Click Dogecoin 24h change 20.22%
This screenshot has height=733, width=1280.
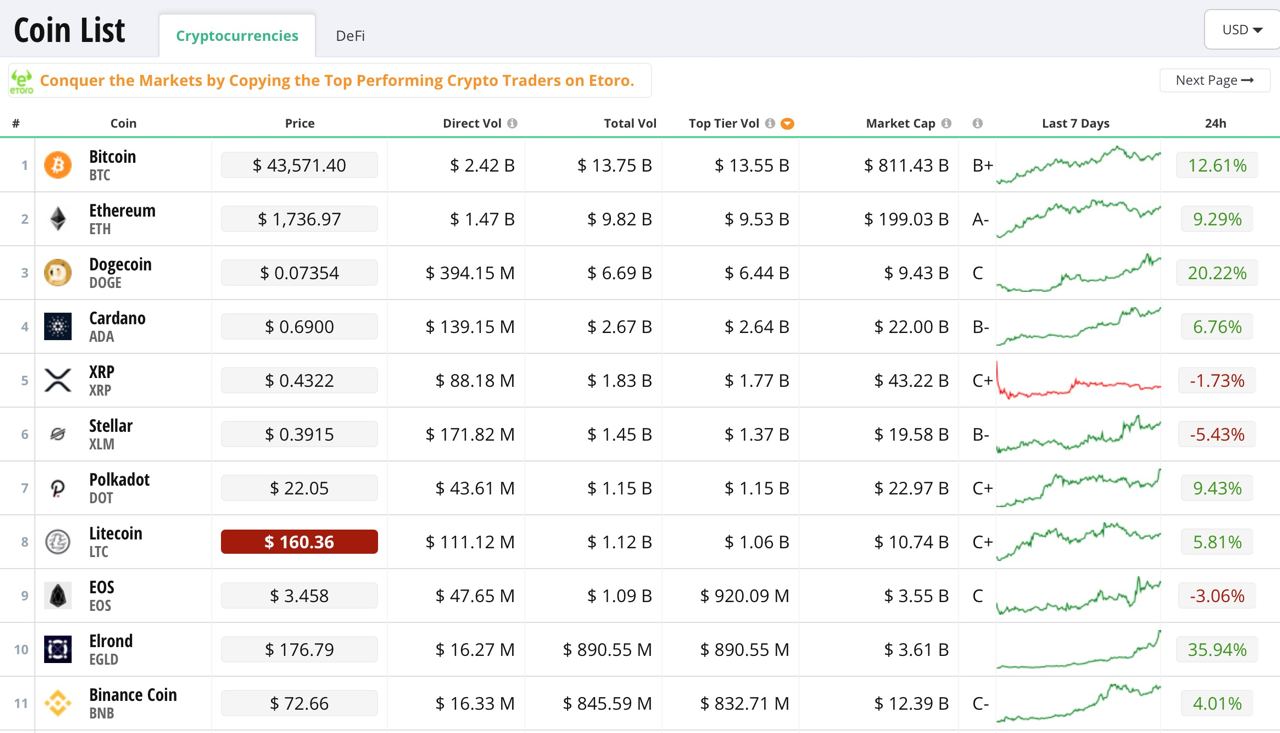pyautogui.click(x=1216, y=273)
